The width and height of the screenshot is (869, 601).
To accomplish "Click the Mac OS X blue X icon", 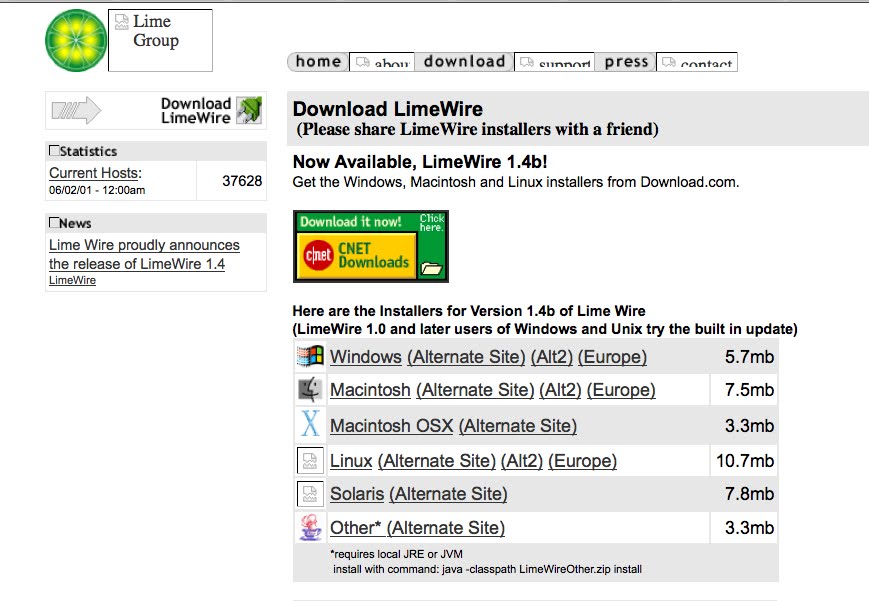I will (310, 424).
